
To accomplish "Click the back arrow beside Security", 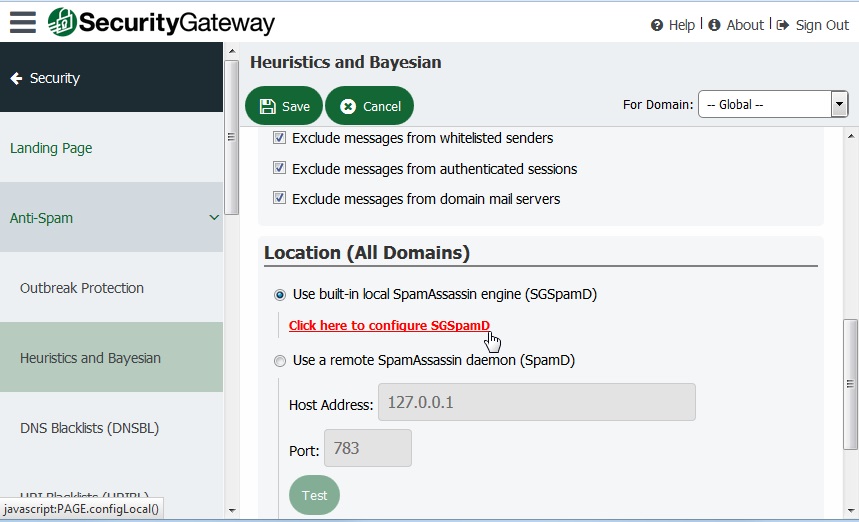I will [16, 78].
